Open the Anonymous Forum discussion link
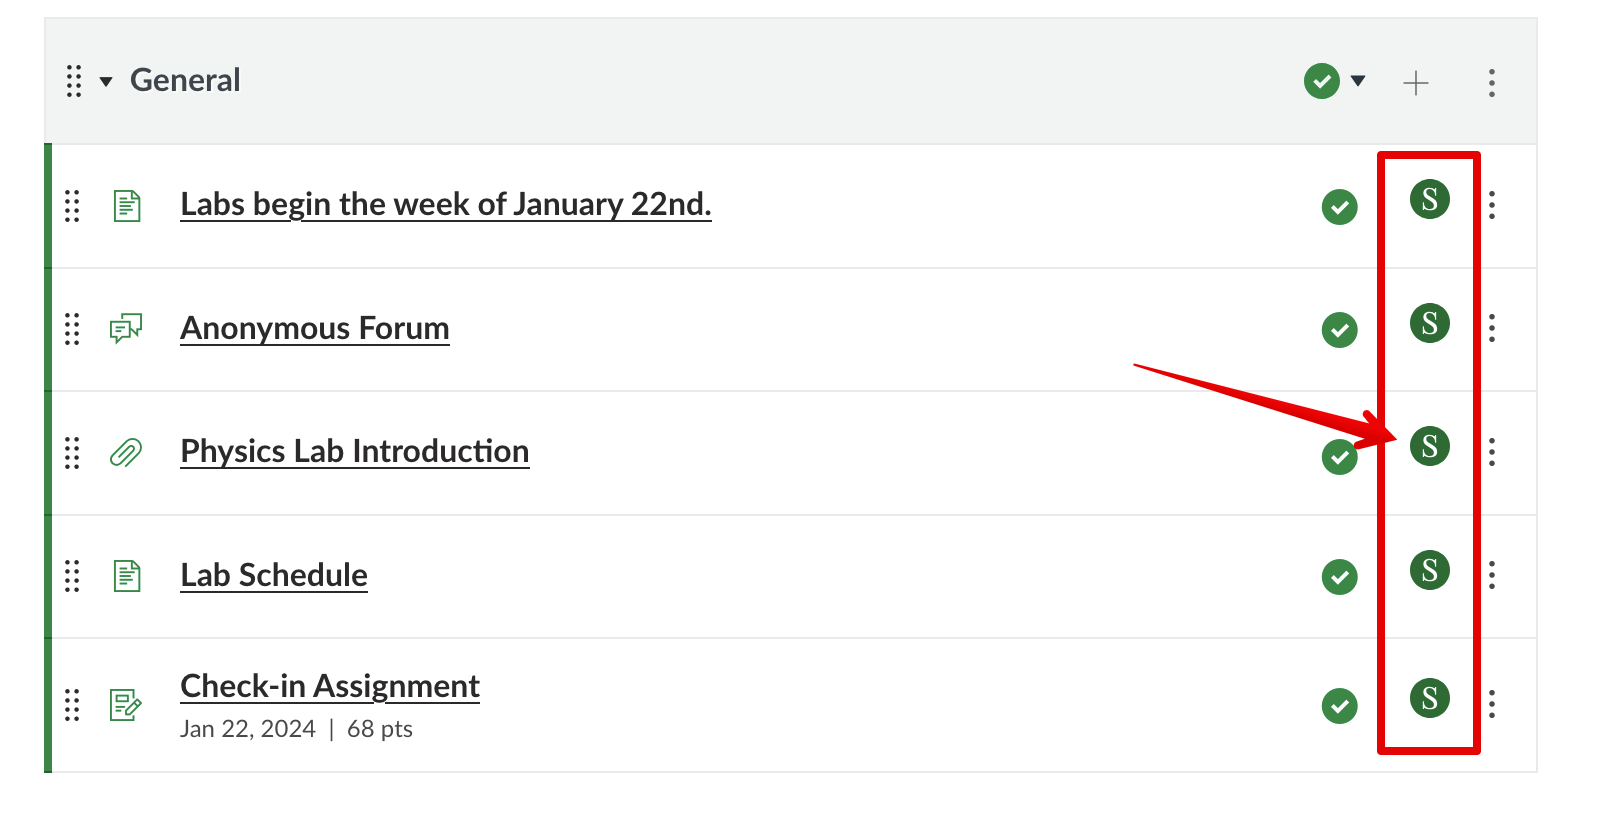This screenshot has width=1600, height=826. [314, 328]
